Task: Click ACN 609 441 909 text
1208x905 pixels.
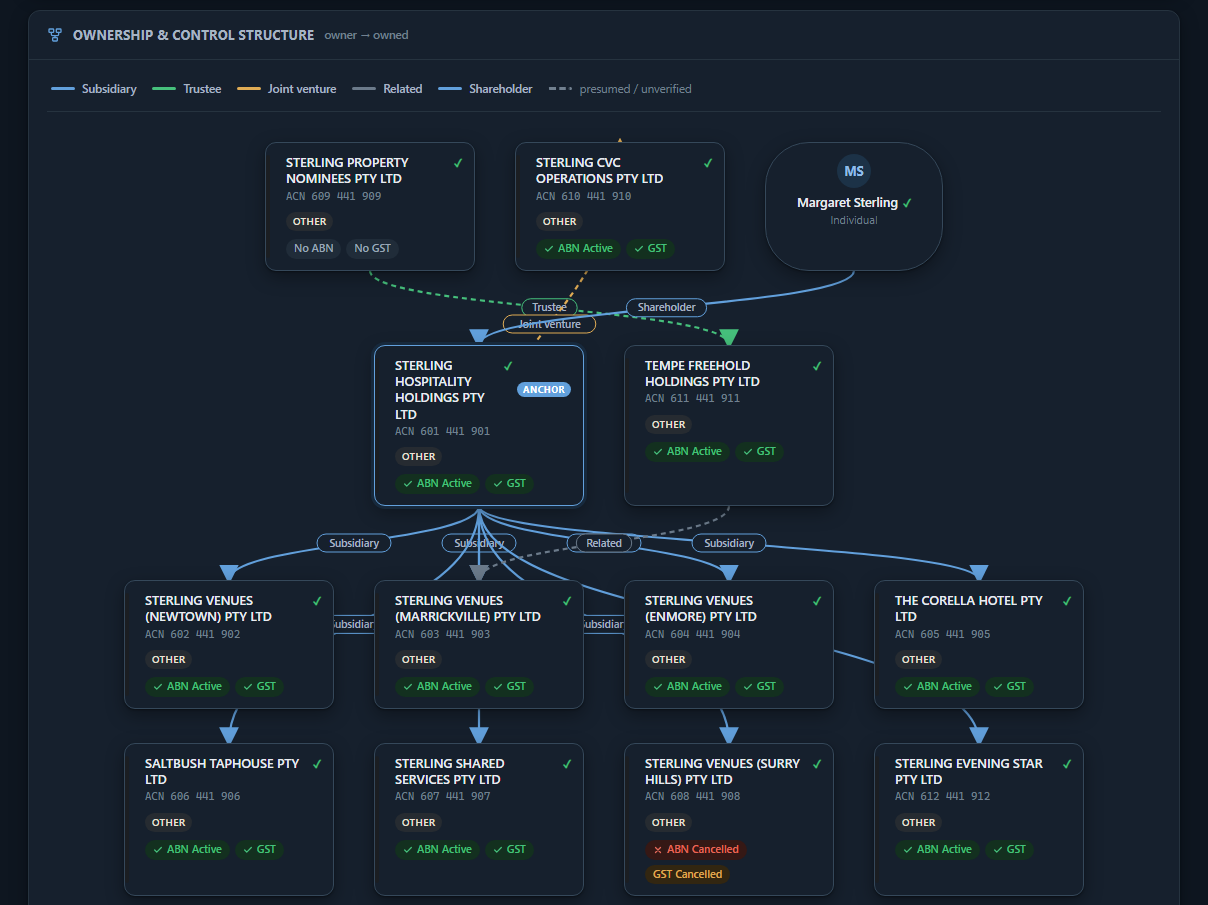Action: [334, 196]
